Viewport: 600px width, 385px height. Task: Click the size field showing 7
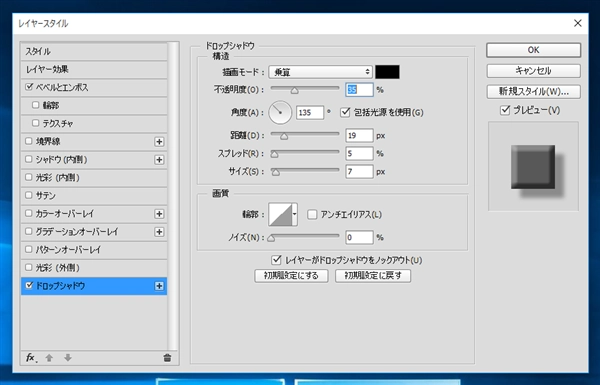click(359, 171)
